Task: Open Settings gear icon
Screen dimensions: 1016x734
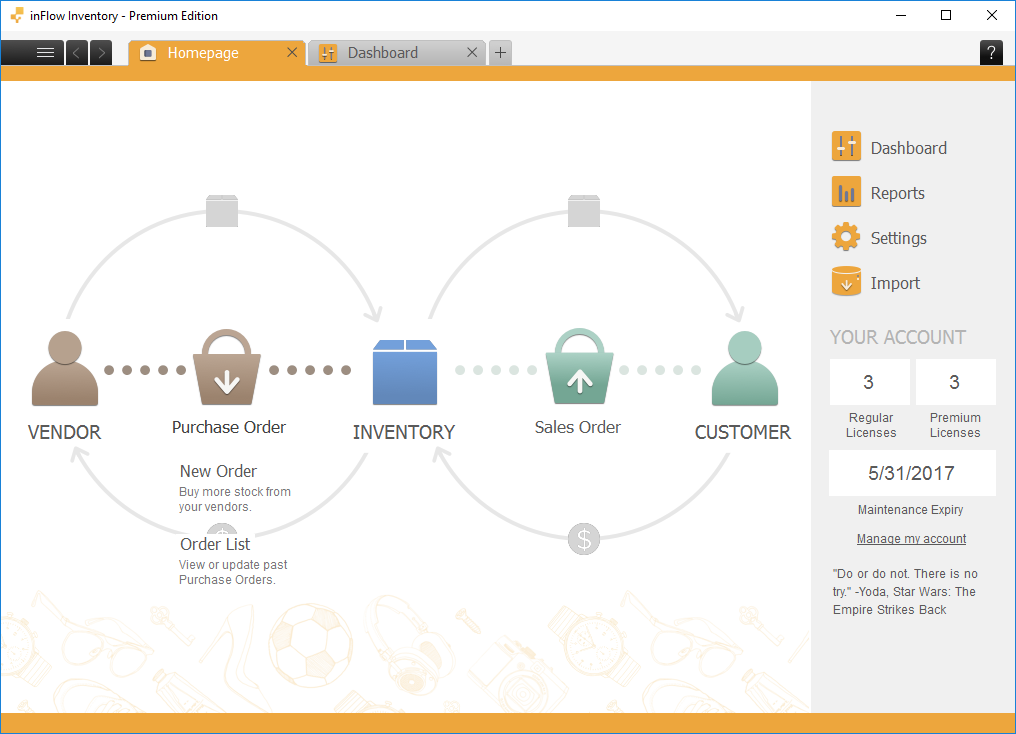Action: click(x=846, y=237)
